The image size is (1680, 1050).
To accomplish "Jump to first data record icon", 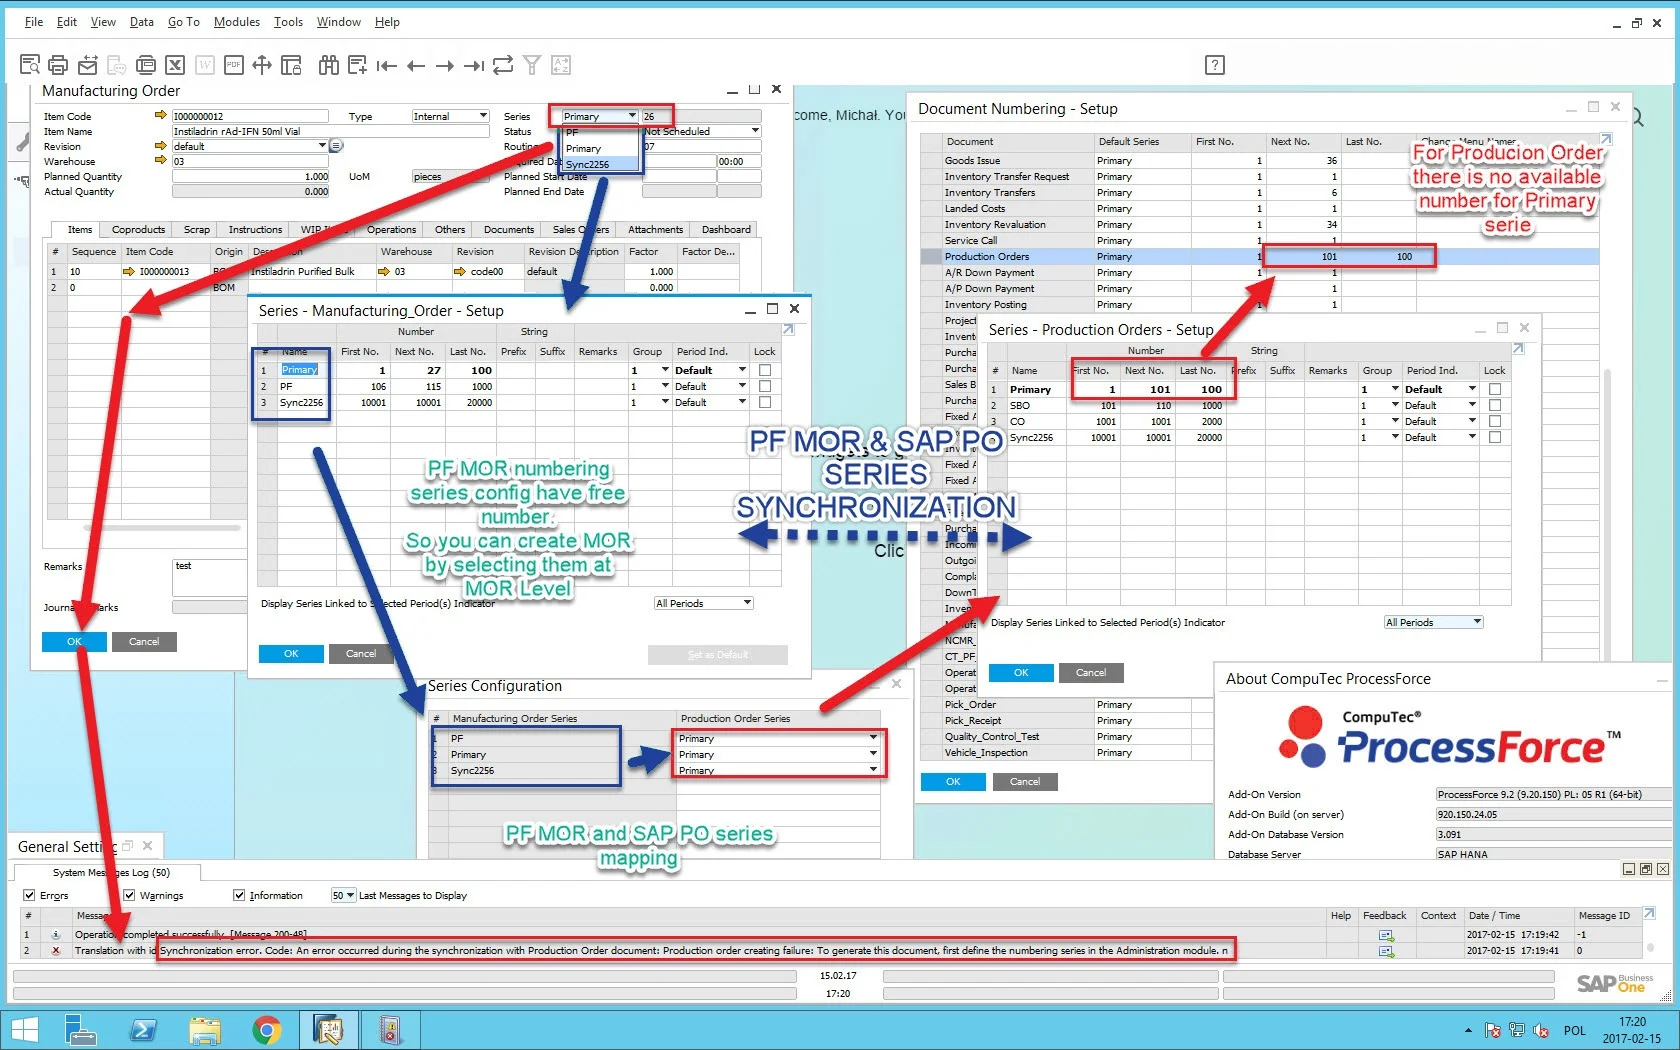I will click(386, 66).
